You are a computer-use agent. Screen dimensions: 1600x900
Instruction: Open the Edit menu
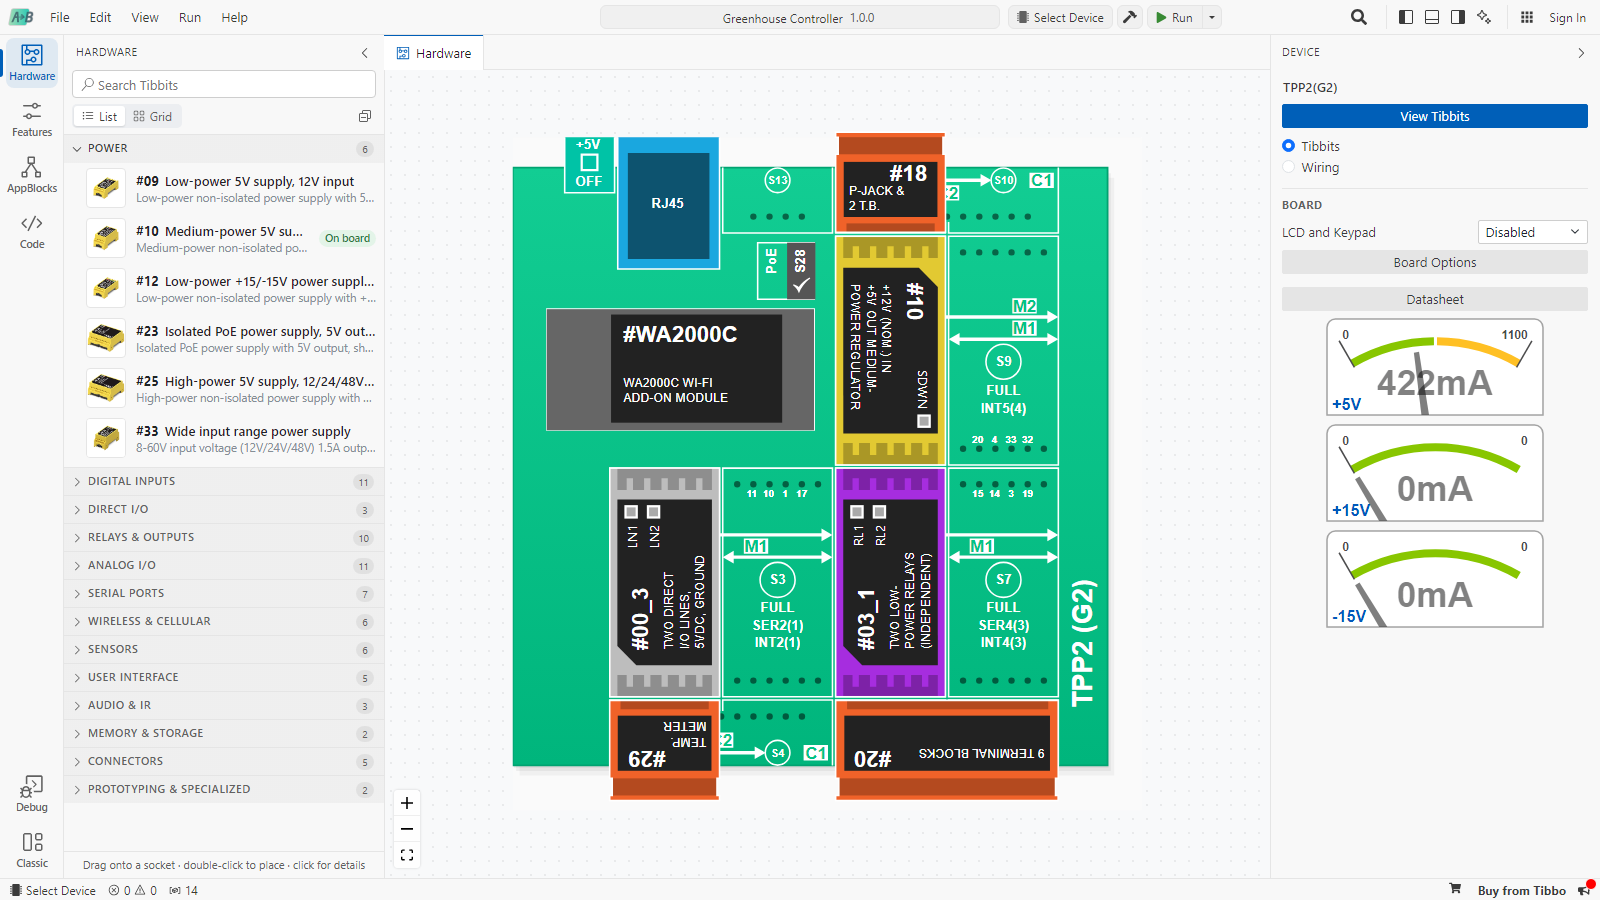[x=100, y=17]
